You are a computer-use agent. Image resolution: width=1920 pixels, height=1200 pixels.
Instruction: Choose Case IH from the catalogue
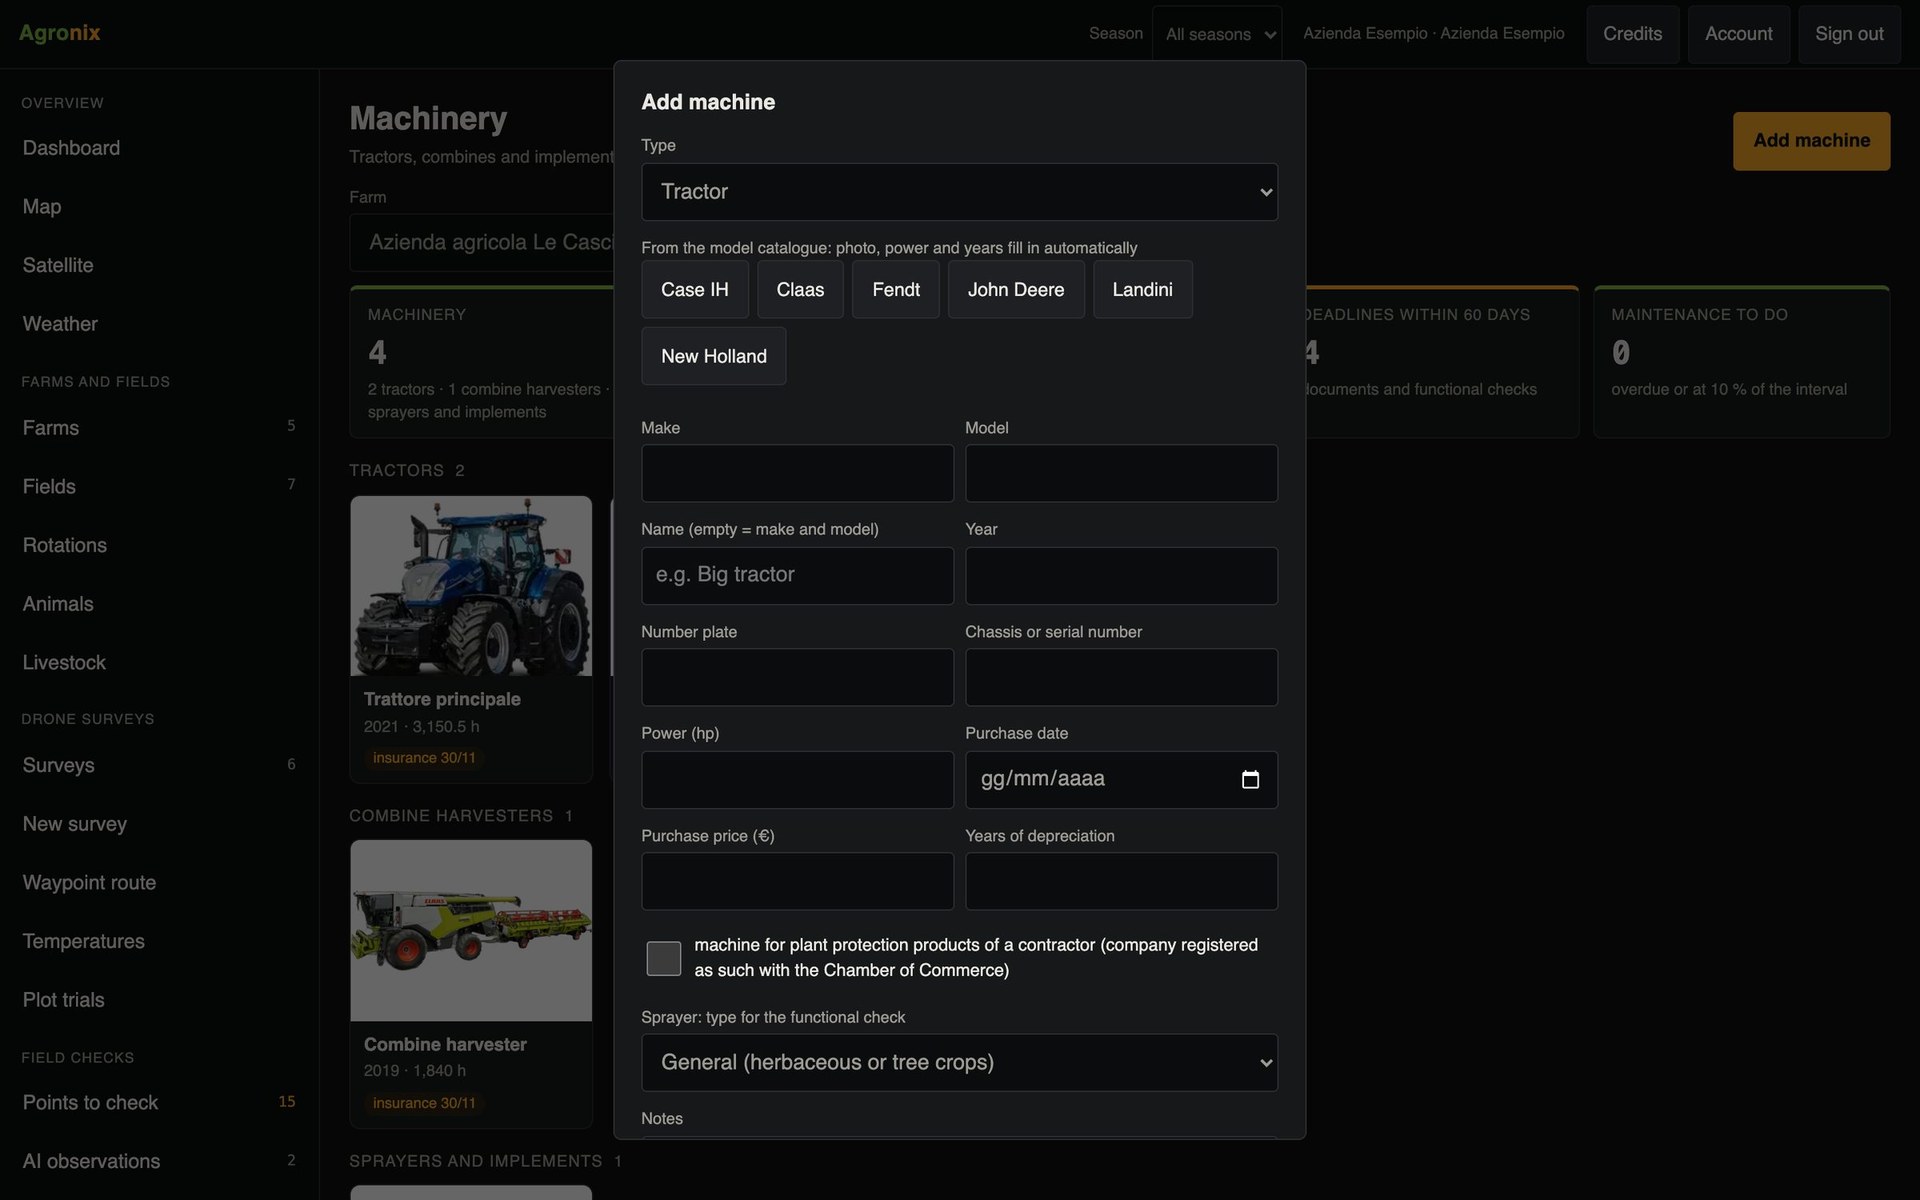click(x=694, y=290)
